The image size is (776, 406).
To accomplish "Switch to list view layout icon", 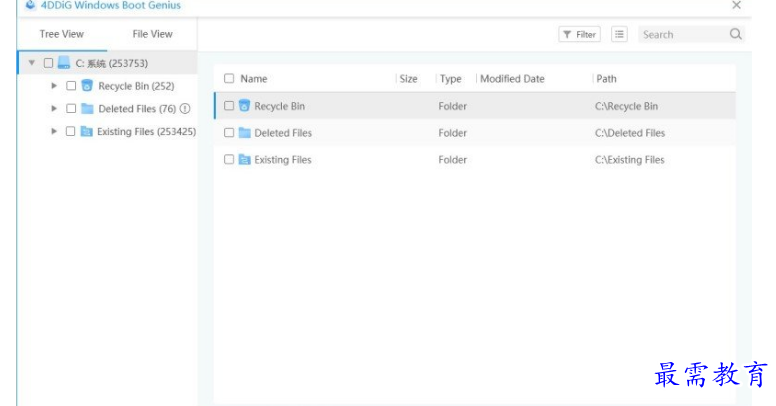I will (x=619, y=34).
